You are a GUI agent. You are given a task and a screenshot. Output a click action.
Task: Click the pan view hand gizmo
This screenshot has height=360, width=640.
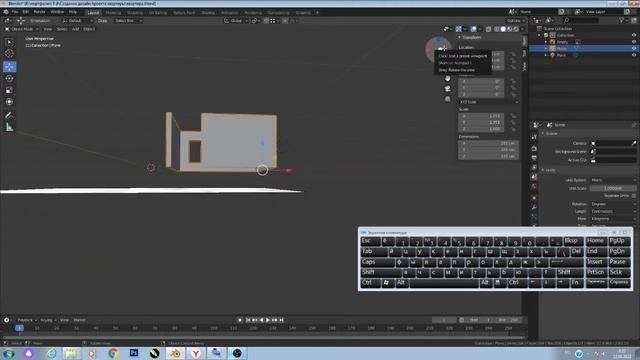(x=448, y=78)
